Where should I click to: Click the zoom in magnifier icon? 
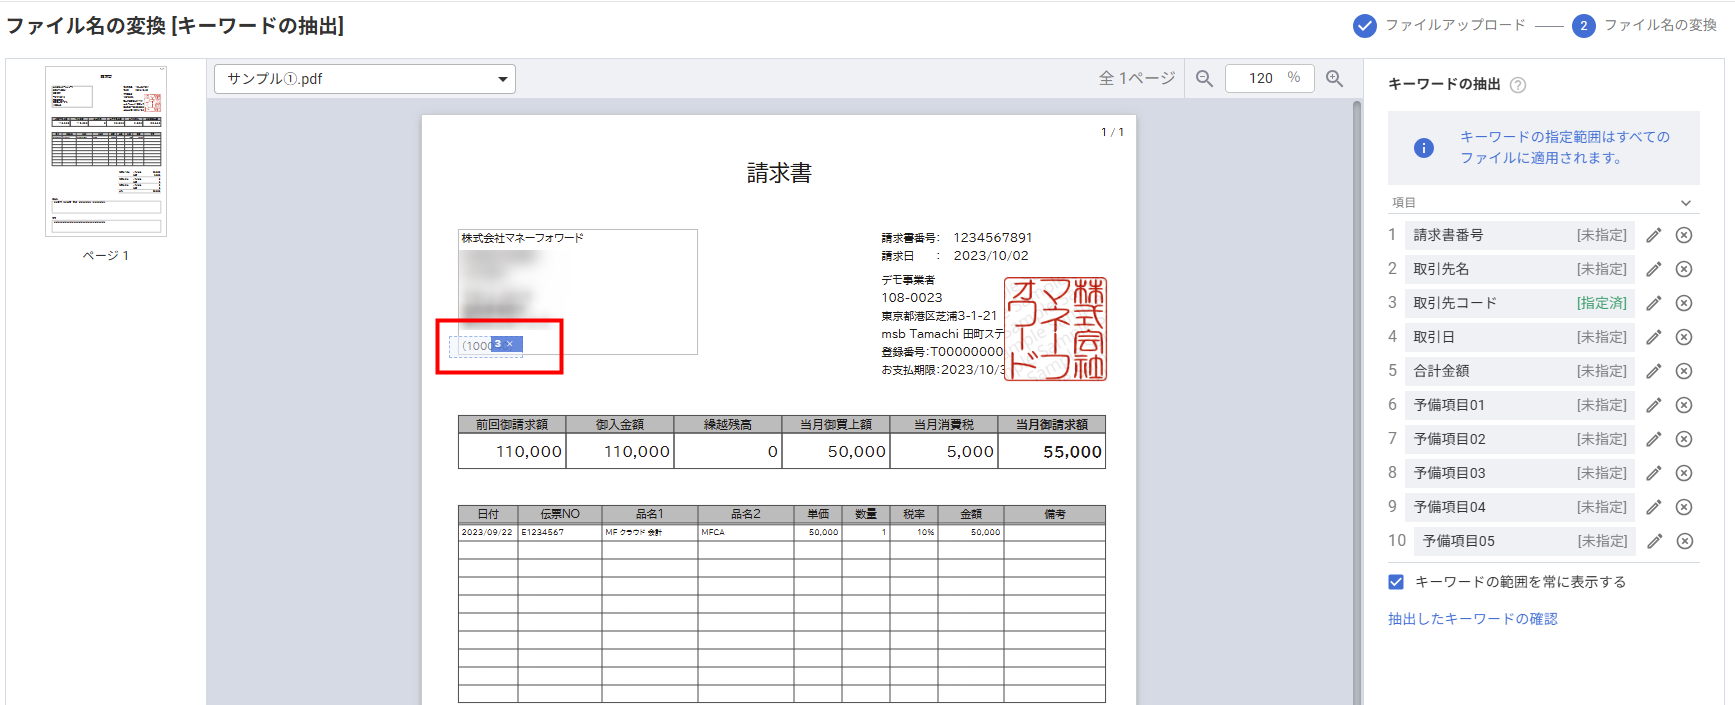click(1334, 79)
